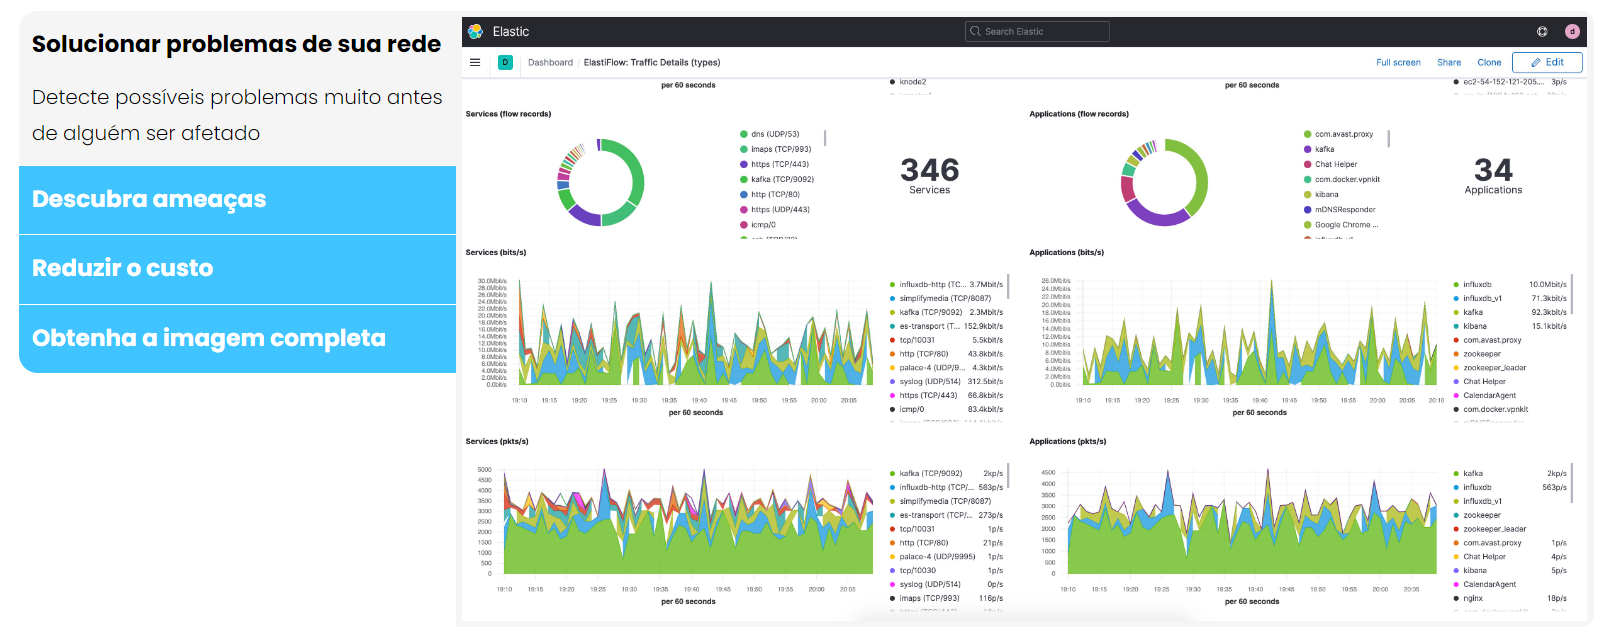Toggle dns (UDP/53) legend entry

769,134
